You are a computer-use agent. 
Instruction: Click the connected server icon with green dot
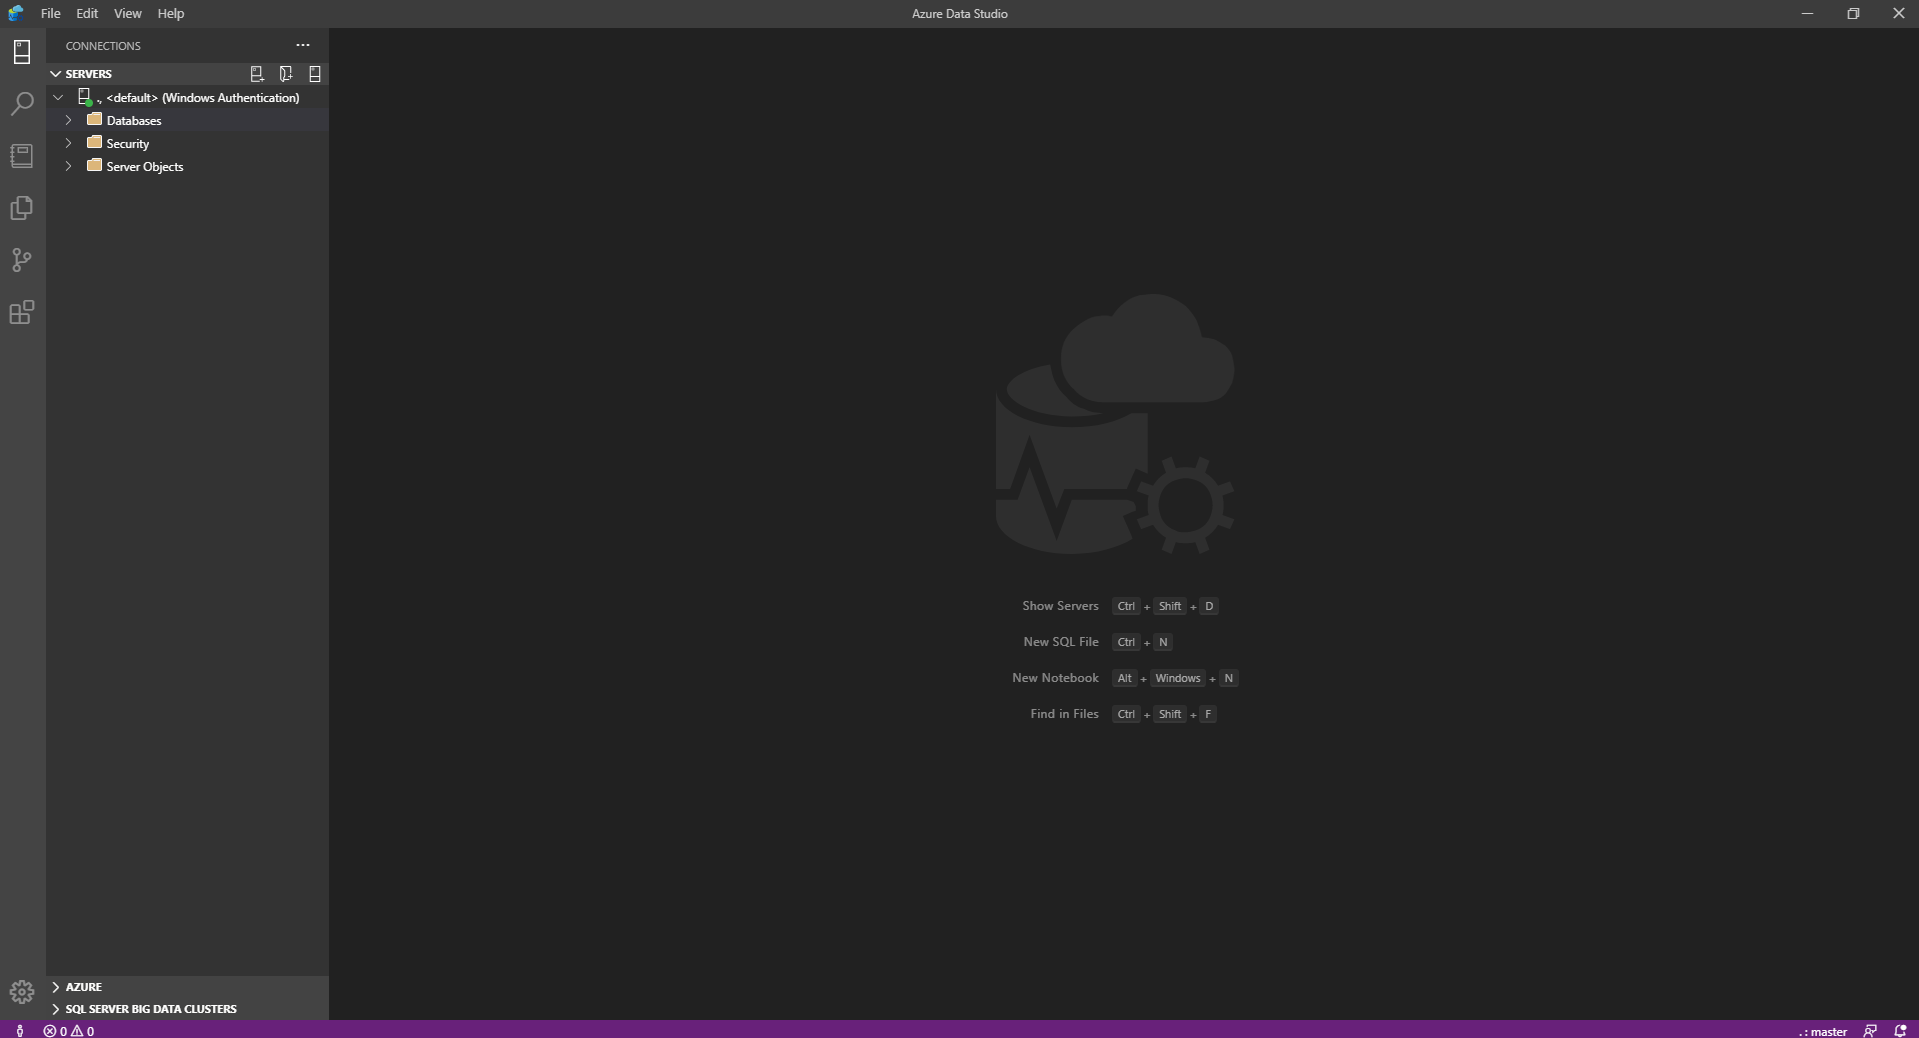point(86,97)
